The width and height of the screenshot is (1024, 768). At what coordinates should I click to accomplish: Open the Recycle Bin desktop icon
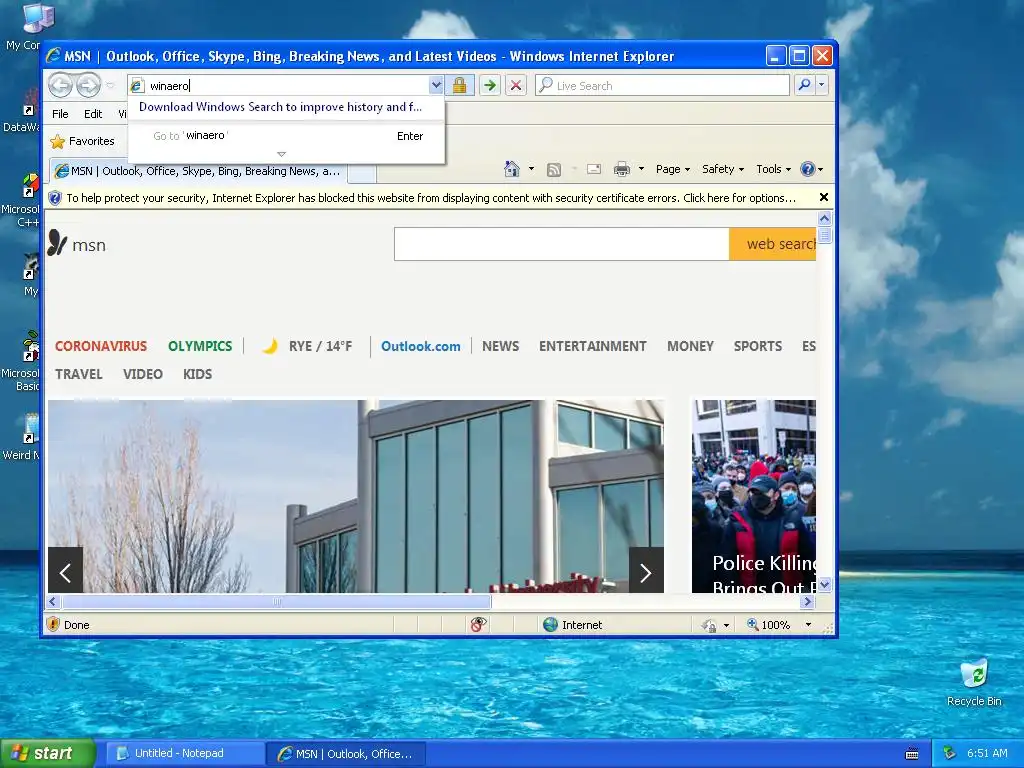[x=974, y=683]
